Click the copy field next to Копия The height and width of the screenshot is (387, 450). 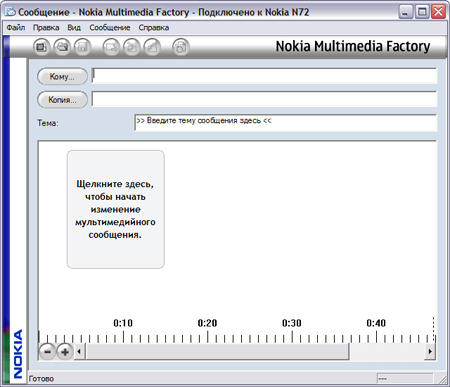264,99
